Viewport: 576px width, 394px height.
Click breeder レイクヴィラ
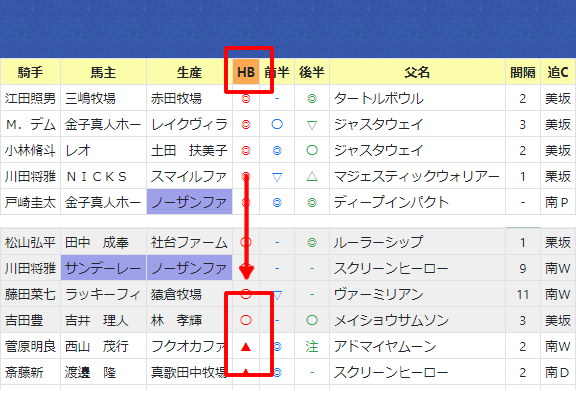(189, 124)
